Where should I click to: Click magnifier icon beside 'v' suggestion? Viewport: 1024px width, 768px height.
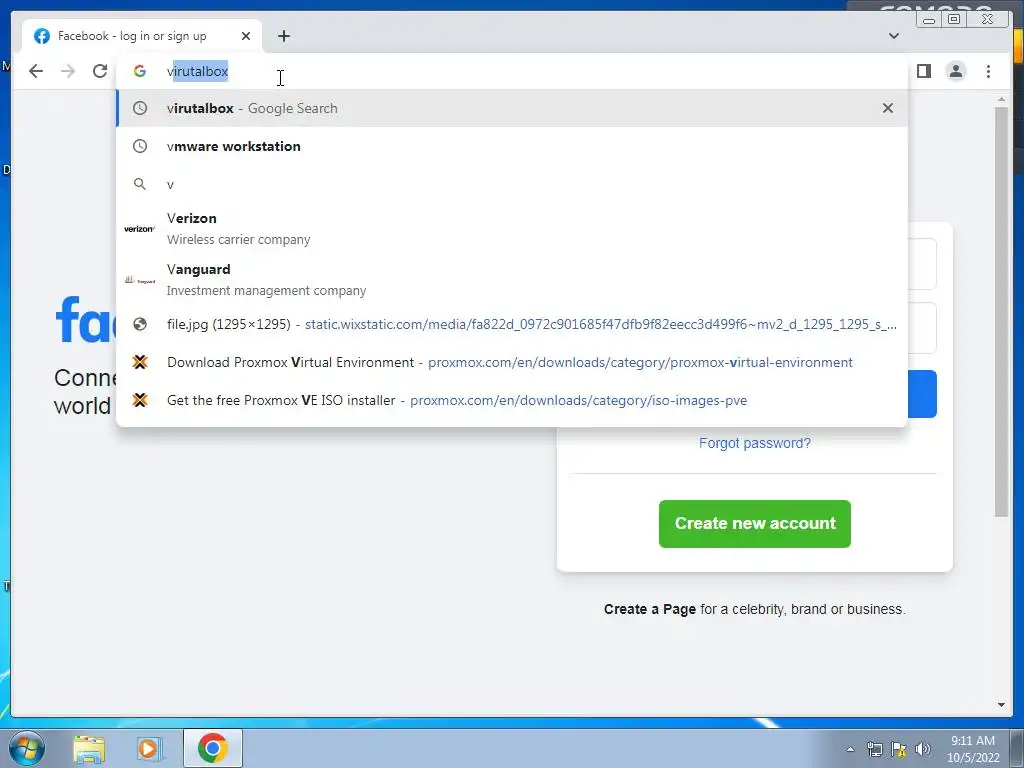coord(140,184)
